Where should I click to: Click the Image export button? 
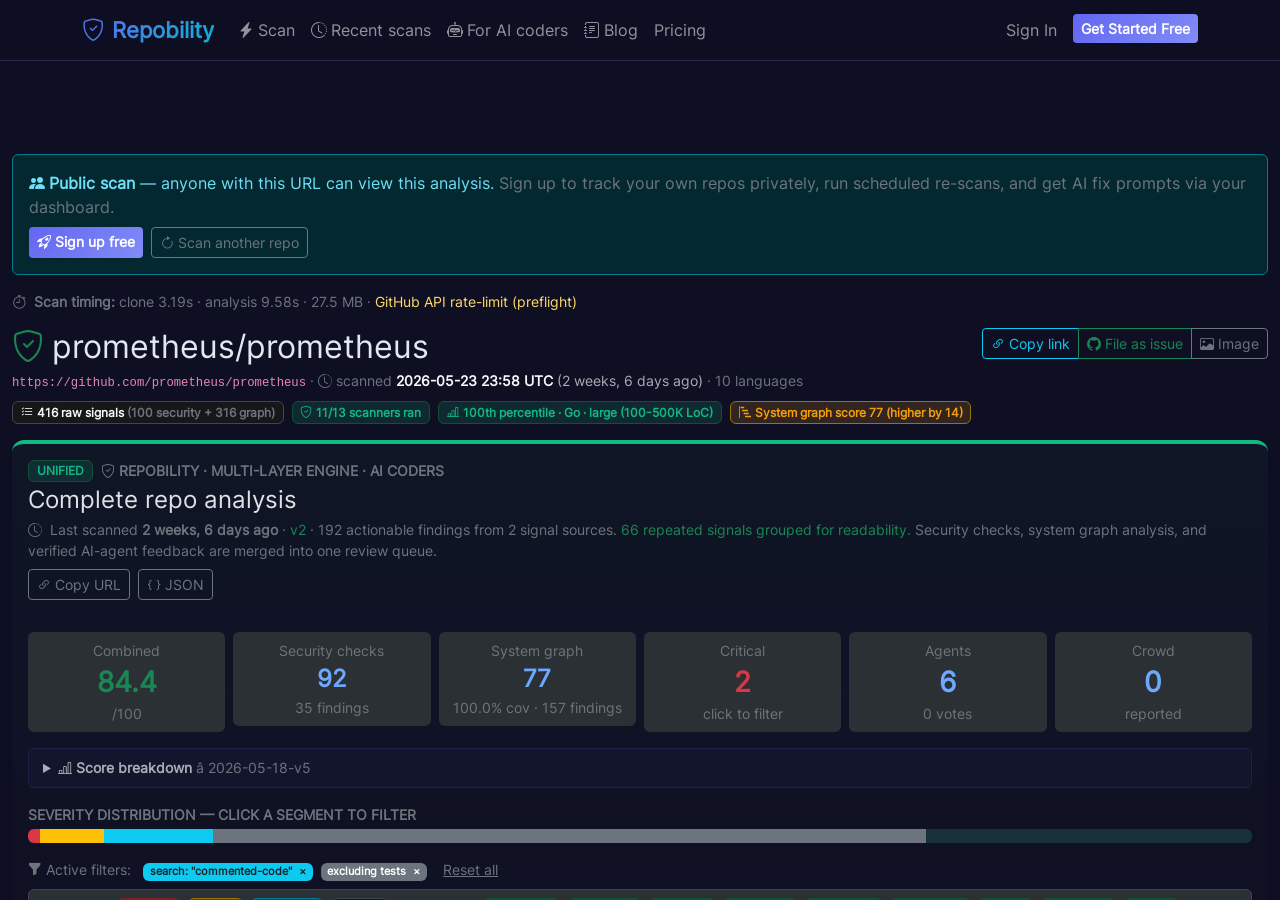[1229, 343]
